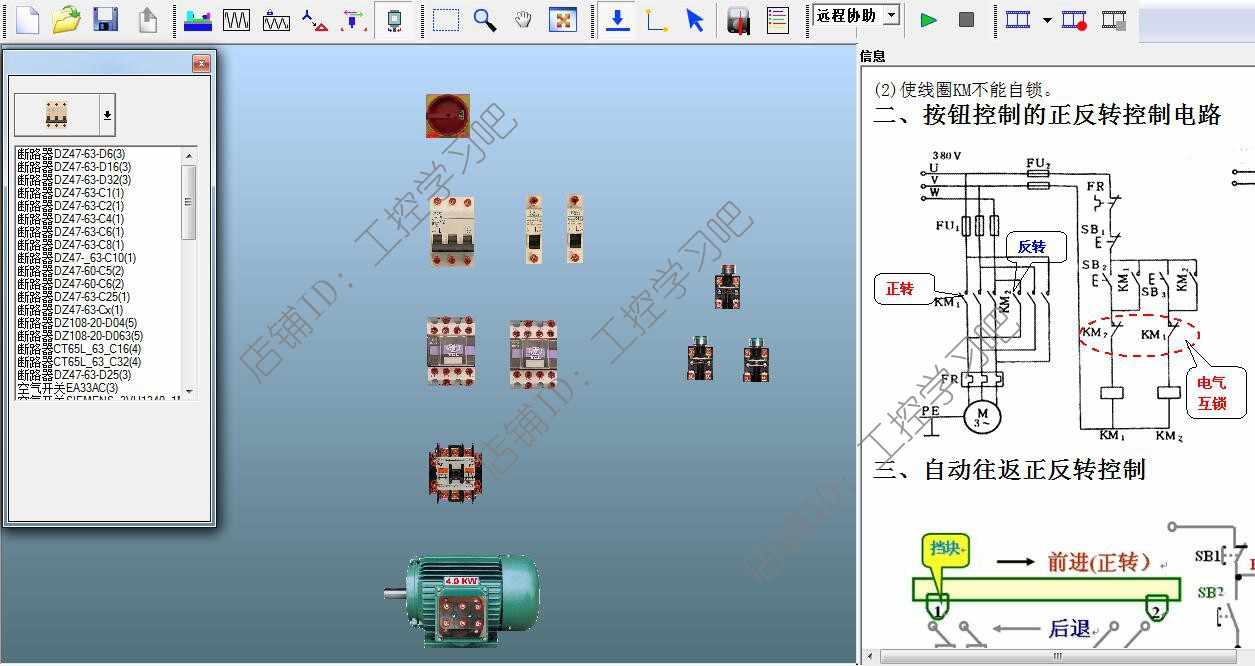Viewport: 1255px width, 666px height.
Task: Select list item 断路器DZ47-63-C6(1)
Action: click(x=71, y=231)
